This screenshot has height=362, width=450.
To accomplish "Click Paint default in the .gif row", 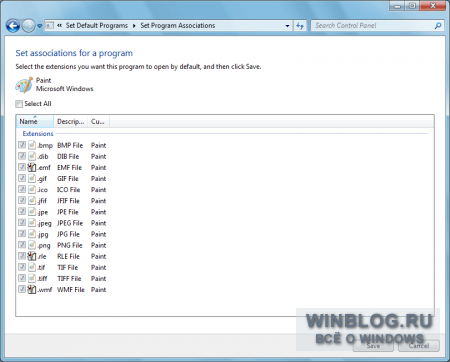I will click(98, 179).
